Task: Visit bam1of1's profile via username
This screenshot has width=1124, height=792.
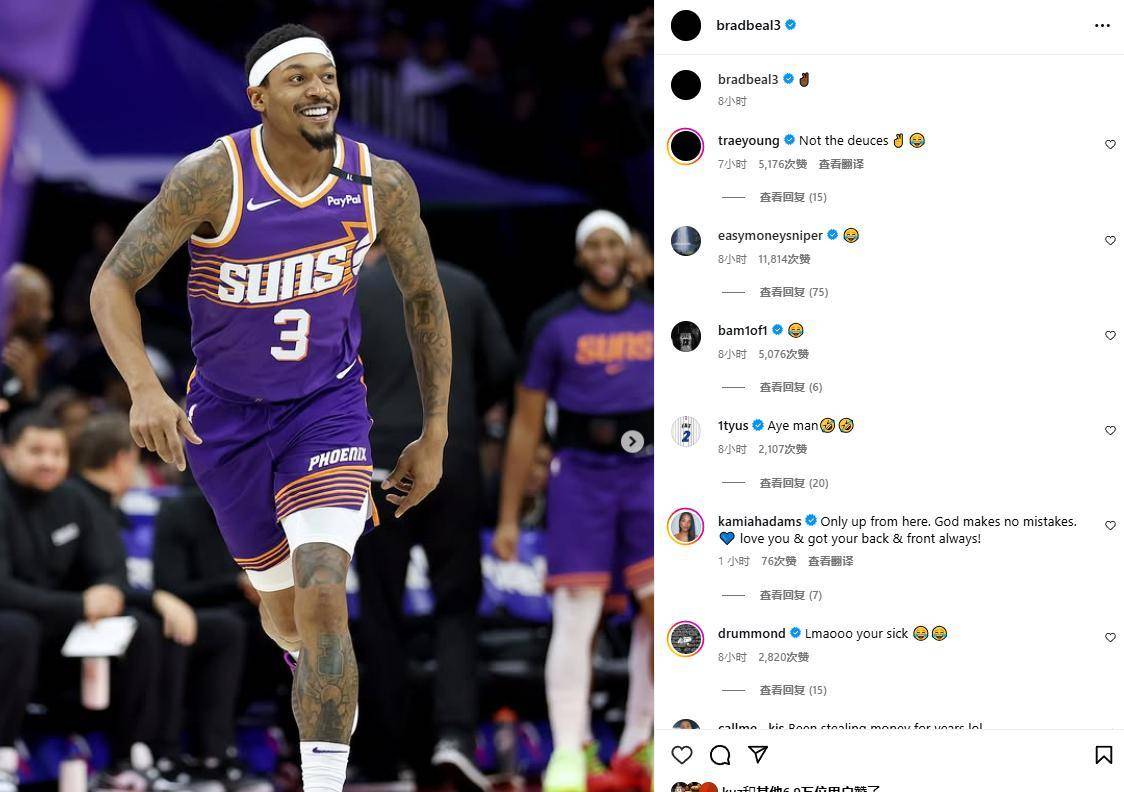Action: click(x=742, y=330)
